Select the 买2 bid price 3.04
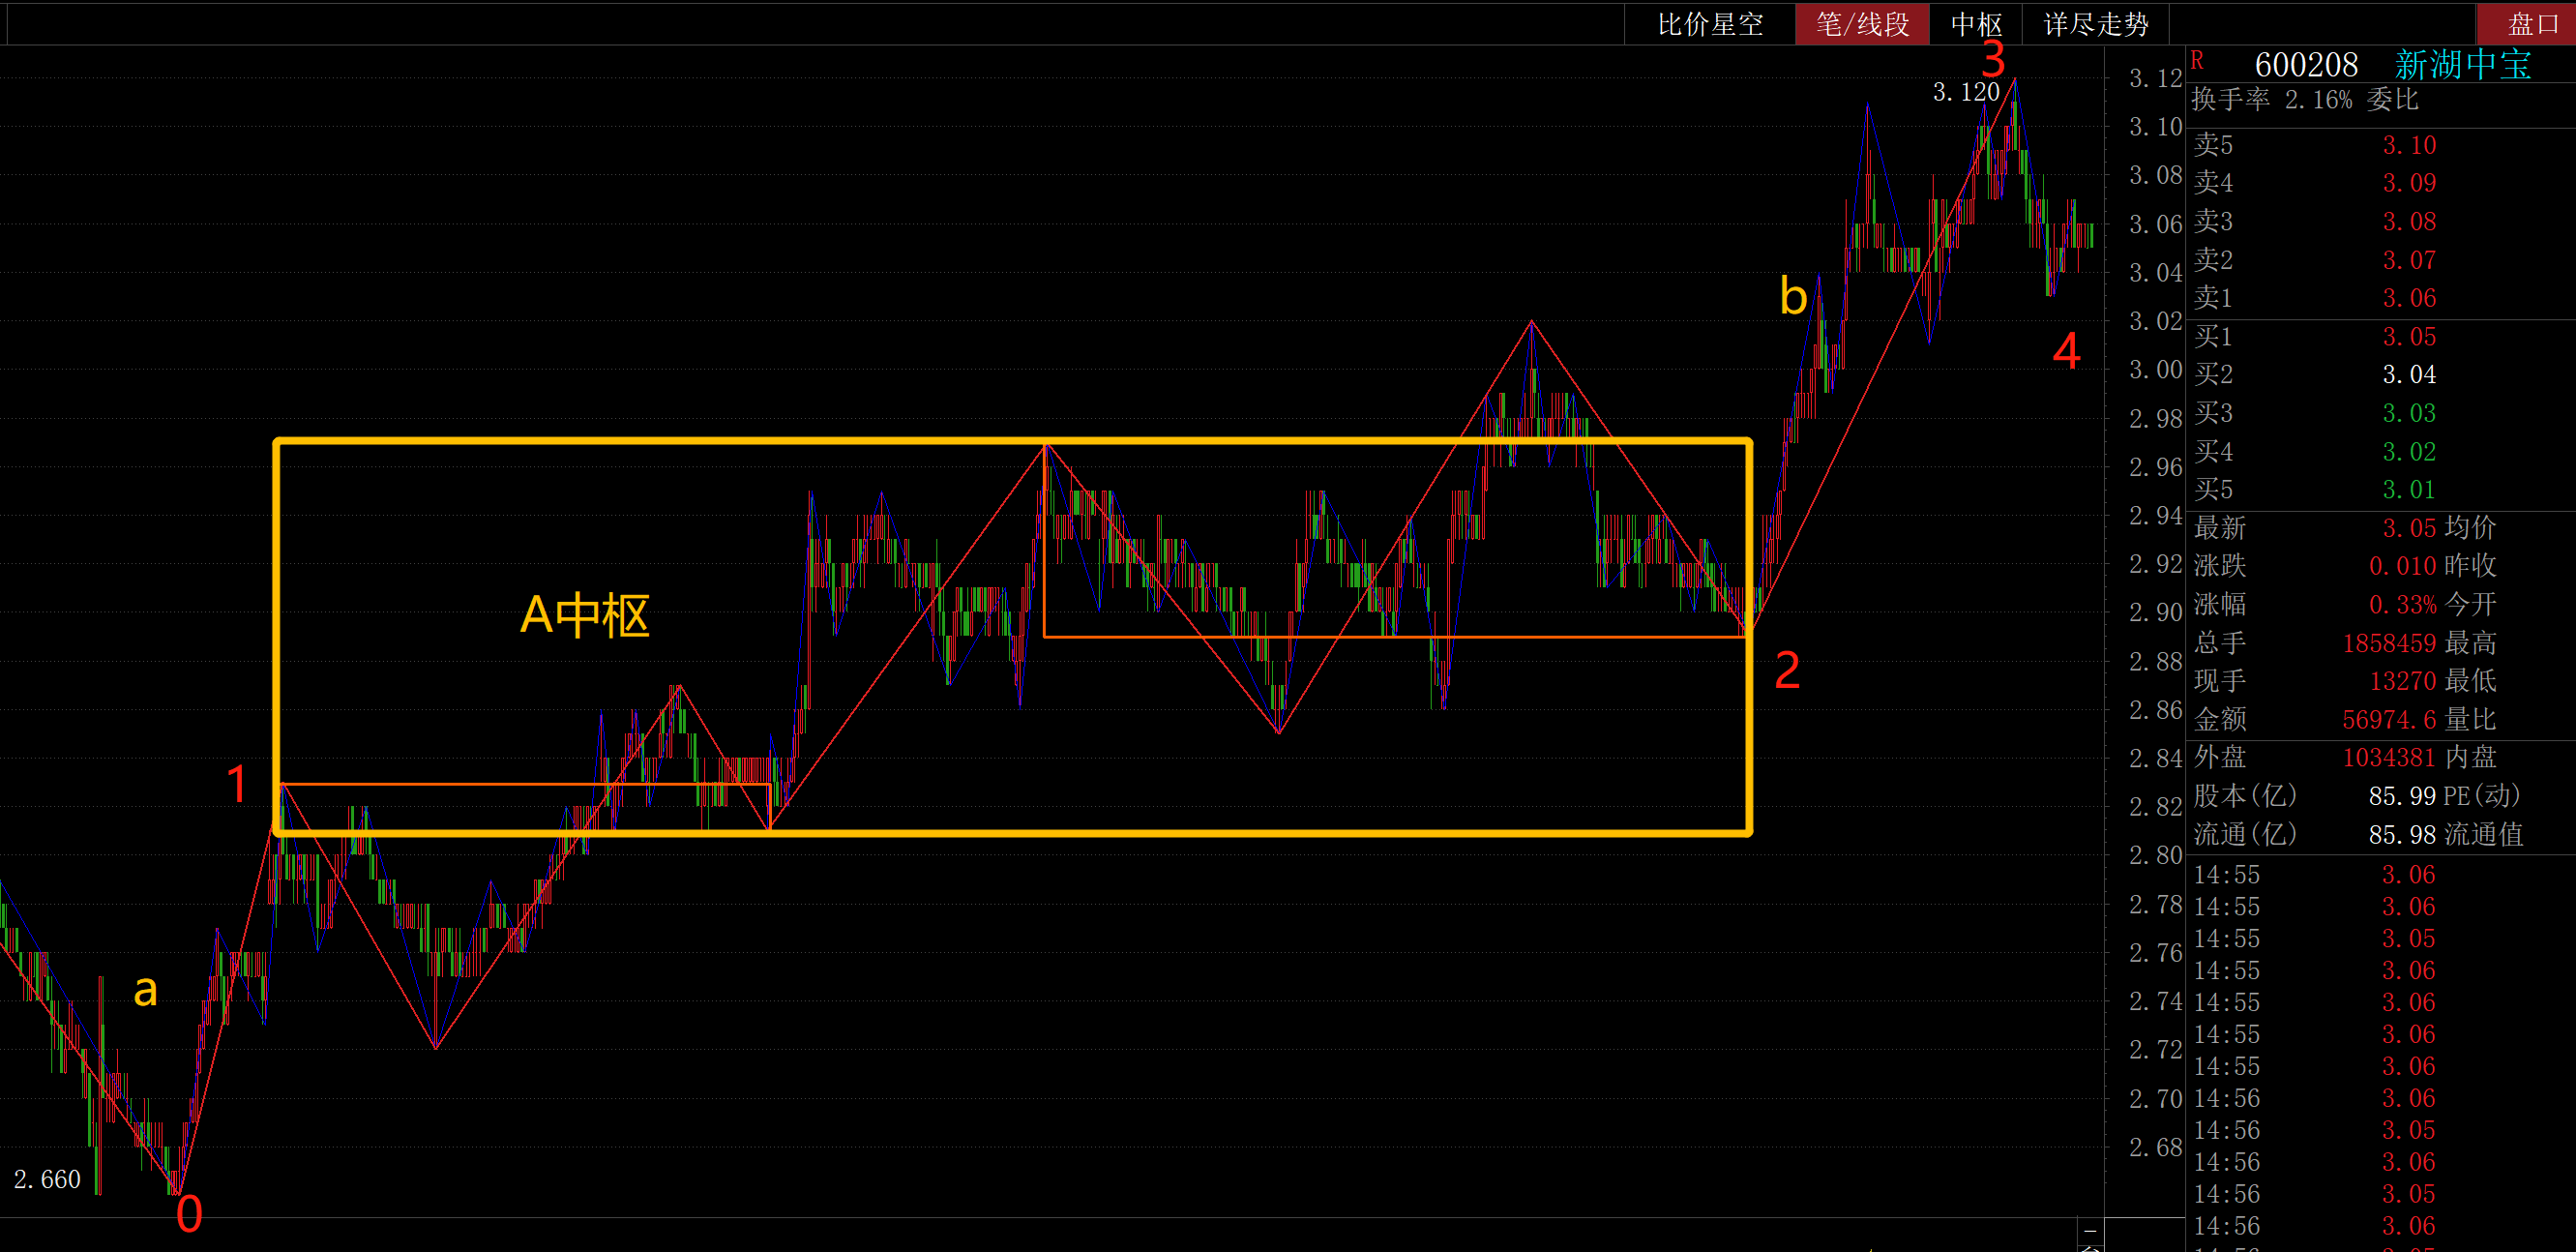The image size is (2576, 1252). [2409, 375]
